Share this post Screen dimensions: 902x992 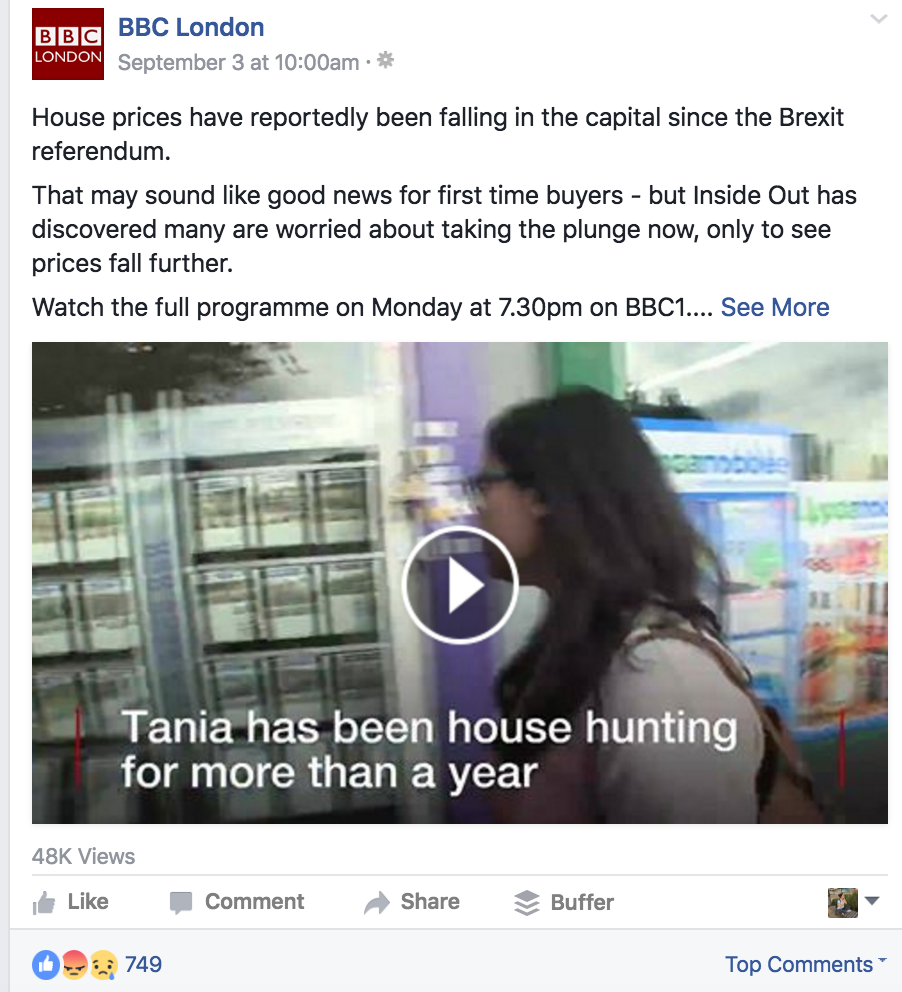(x=412, y=902)
